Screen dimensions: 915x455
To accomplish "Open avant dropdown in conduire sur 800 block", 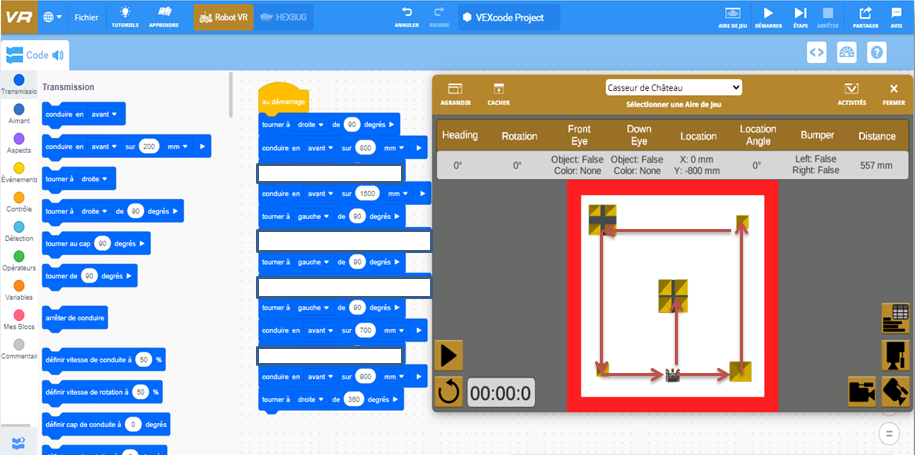I will (321, 148).
